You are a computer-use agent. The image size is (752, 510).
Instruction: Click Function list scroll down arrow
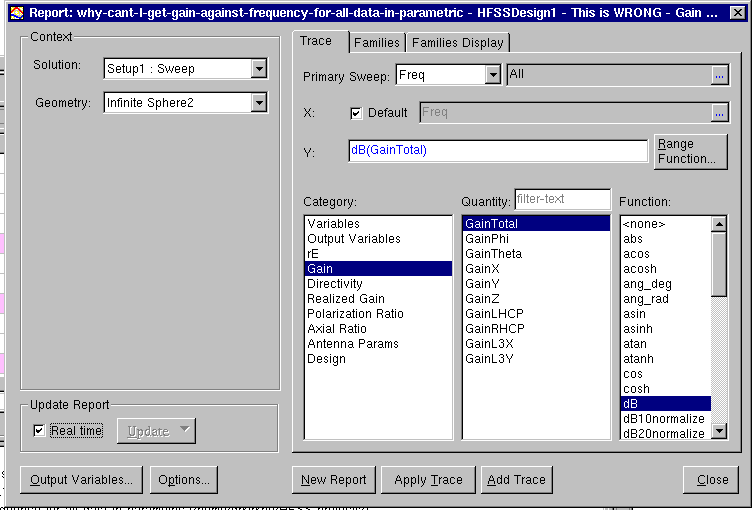[x=719, y=431]
